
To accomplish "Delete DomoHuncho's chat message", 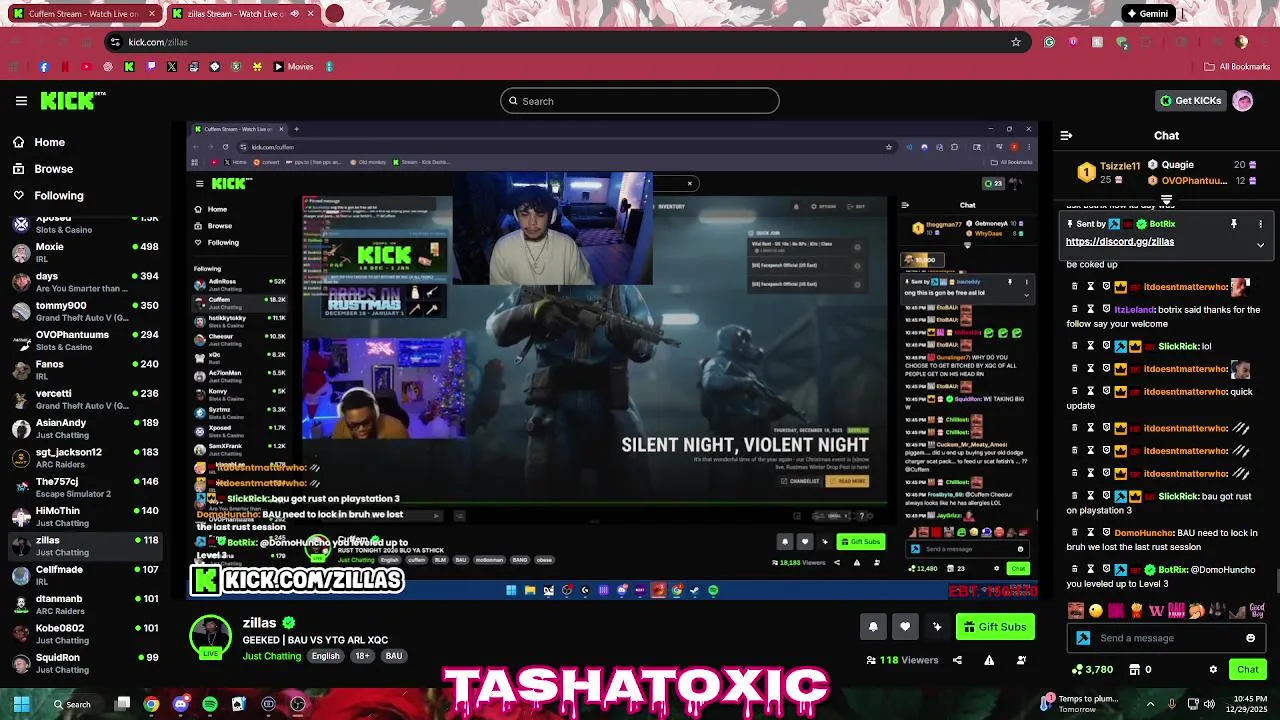I will point(1075,533).
